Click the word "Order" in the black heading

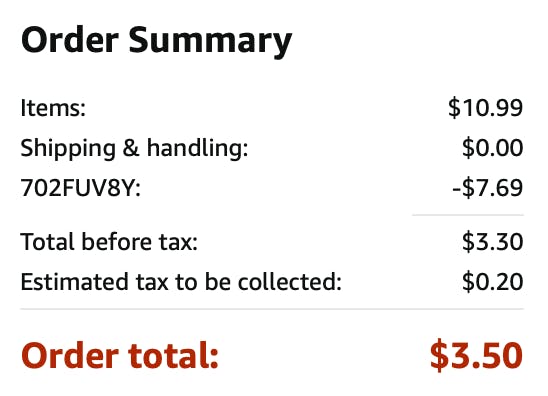coord(70,40)
